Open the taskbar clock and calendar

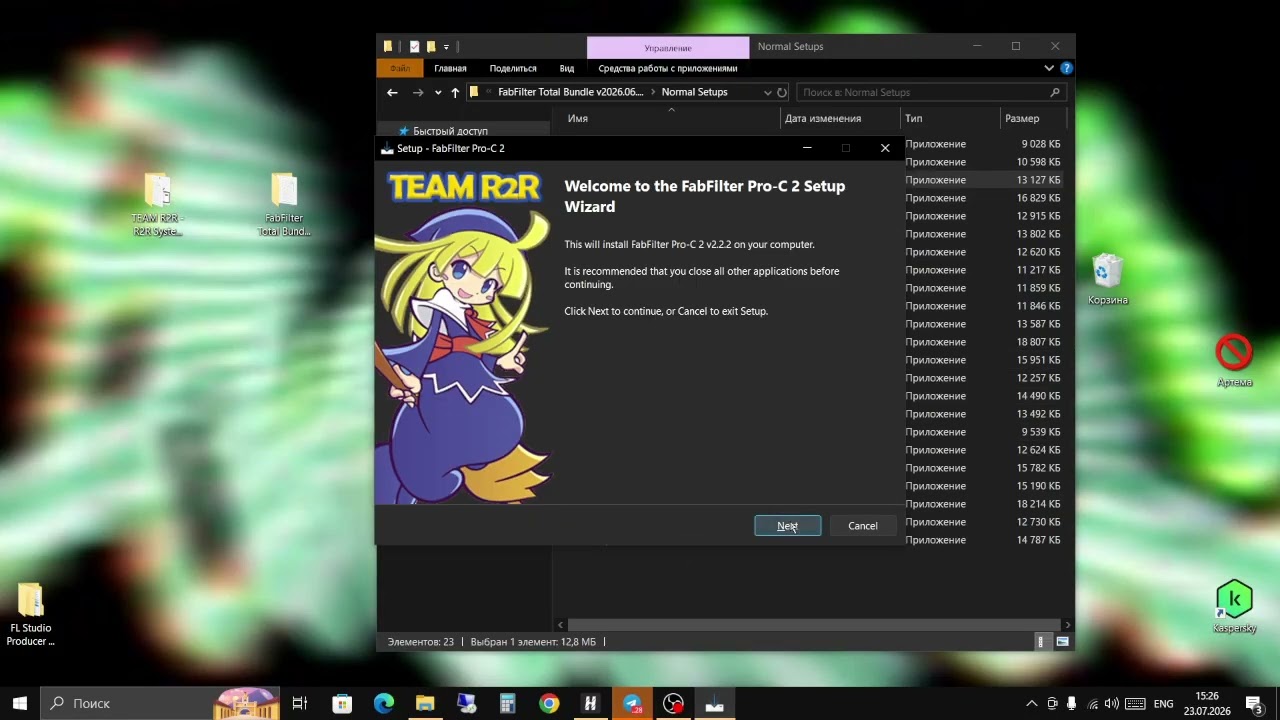coord(1207,703)
